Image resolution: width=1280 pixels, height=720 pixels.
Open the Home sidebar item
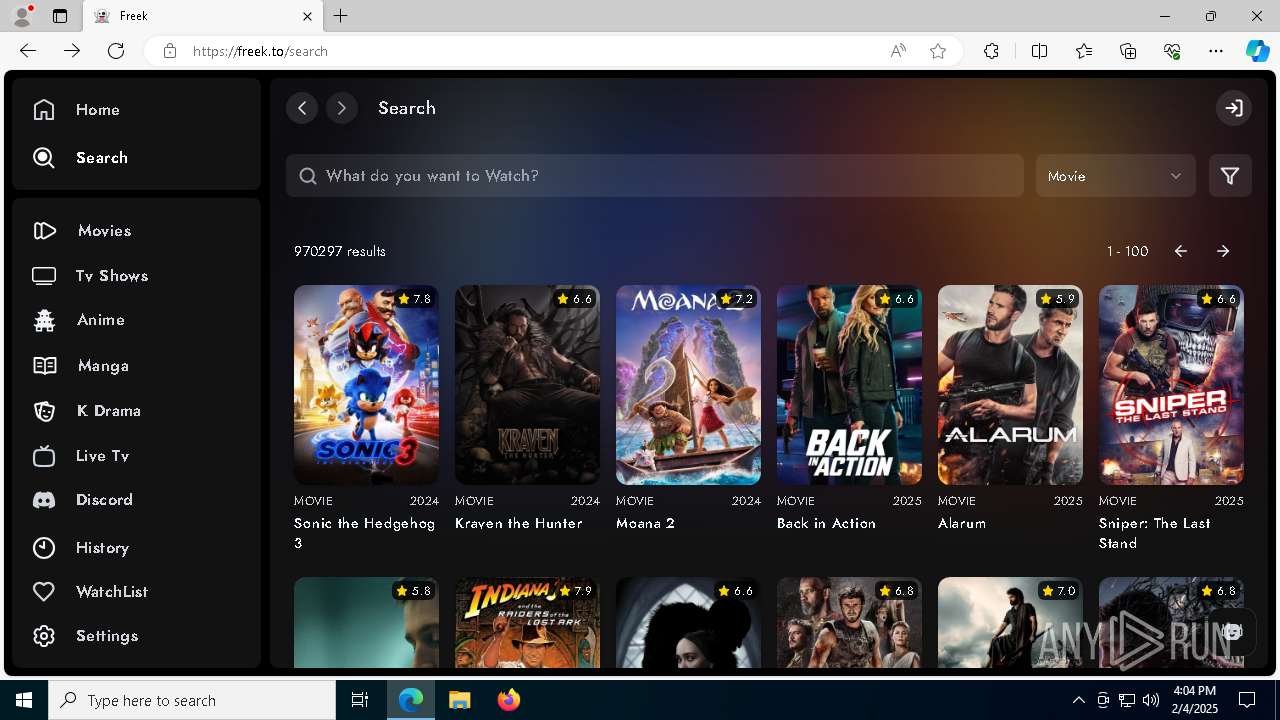(76, 110)
